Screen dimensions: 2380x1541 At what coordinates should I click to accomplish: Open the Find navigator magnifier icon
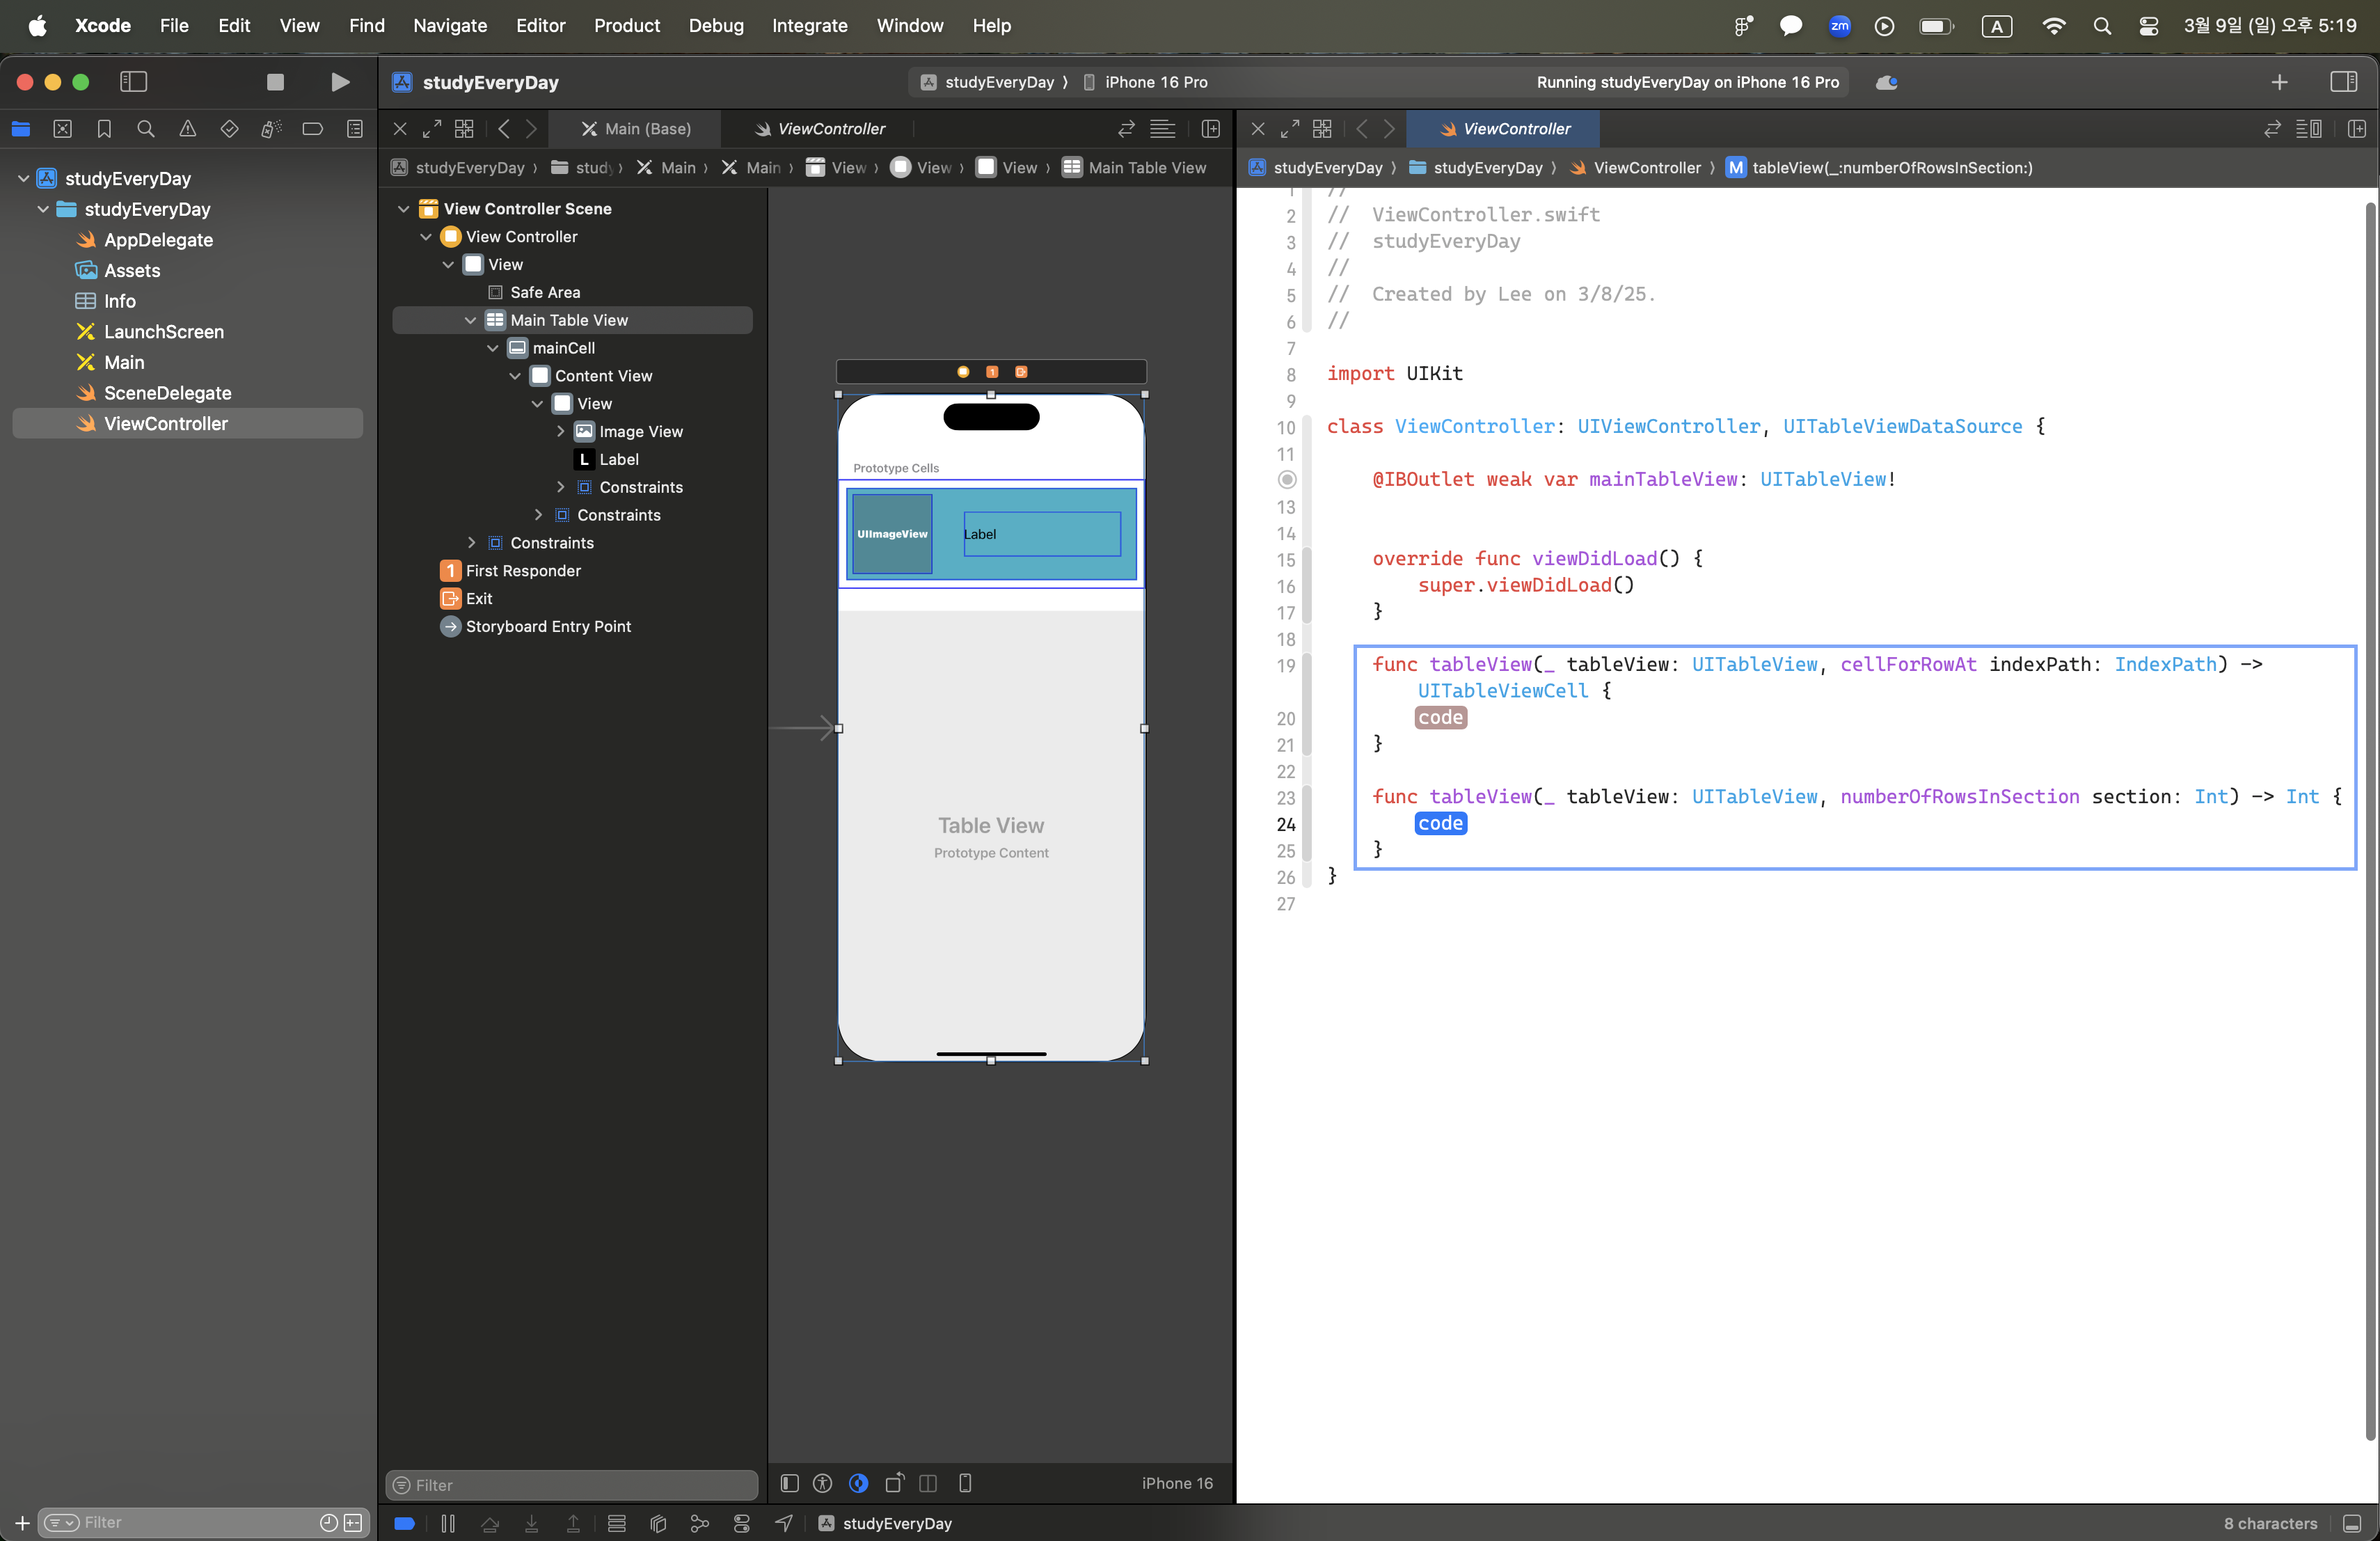coord(146,129)
